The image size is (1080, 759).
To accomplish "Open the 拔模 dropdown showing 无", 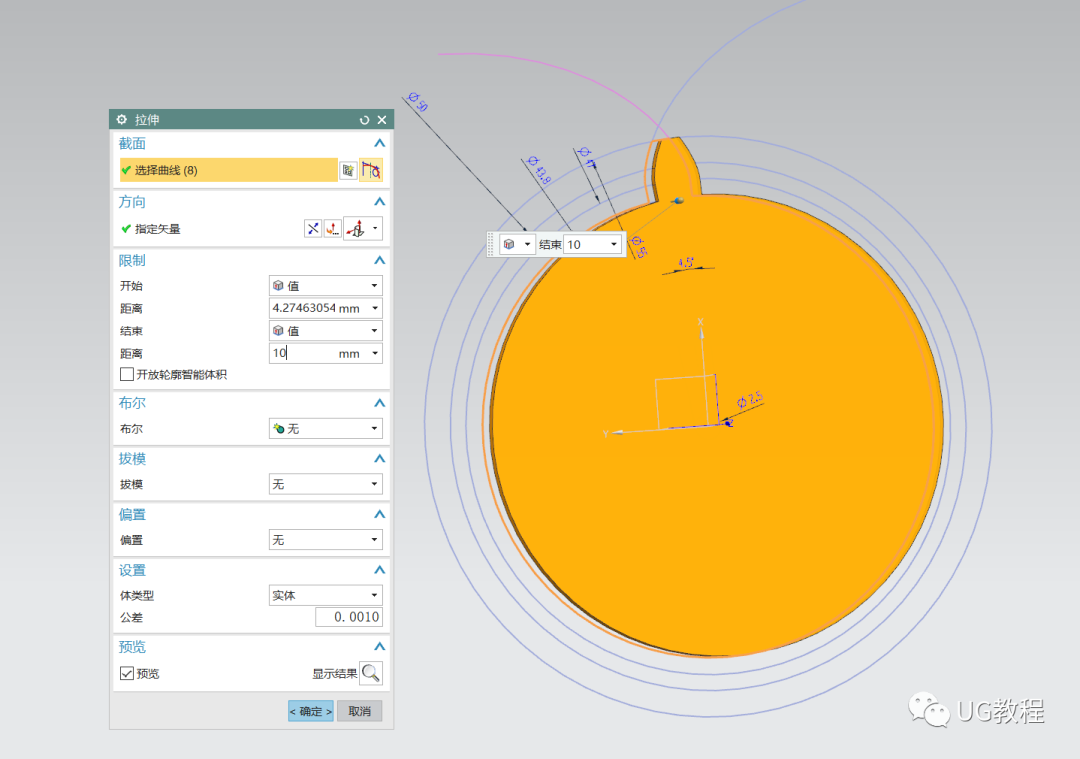I will 325,484.
